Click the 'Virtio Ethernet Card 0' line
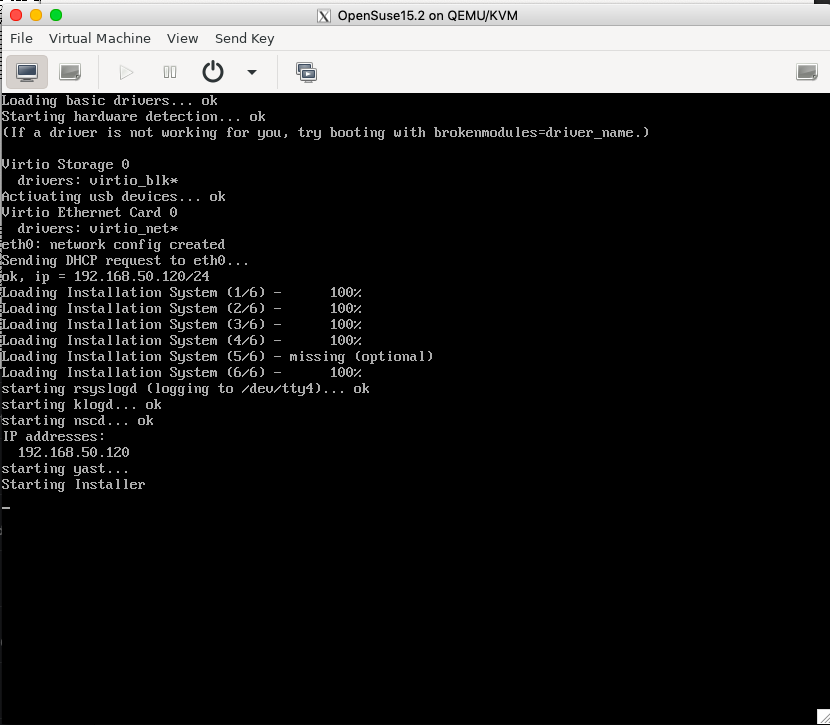 coord(89,213)
